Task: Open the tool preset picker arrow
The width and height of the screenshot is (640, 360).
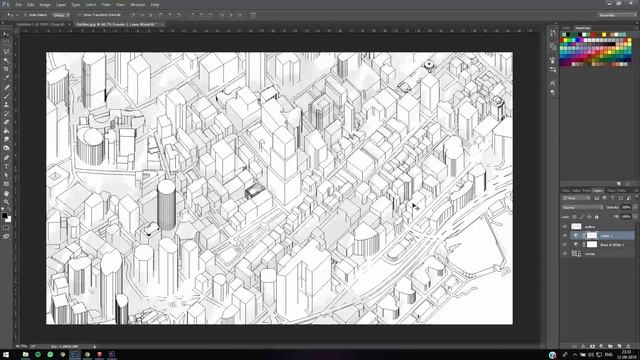Action: coord(18,15)
